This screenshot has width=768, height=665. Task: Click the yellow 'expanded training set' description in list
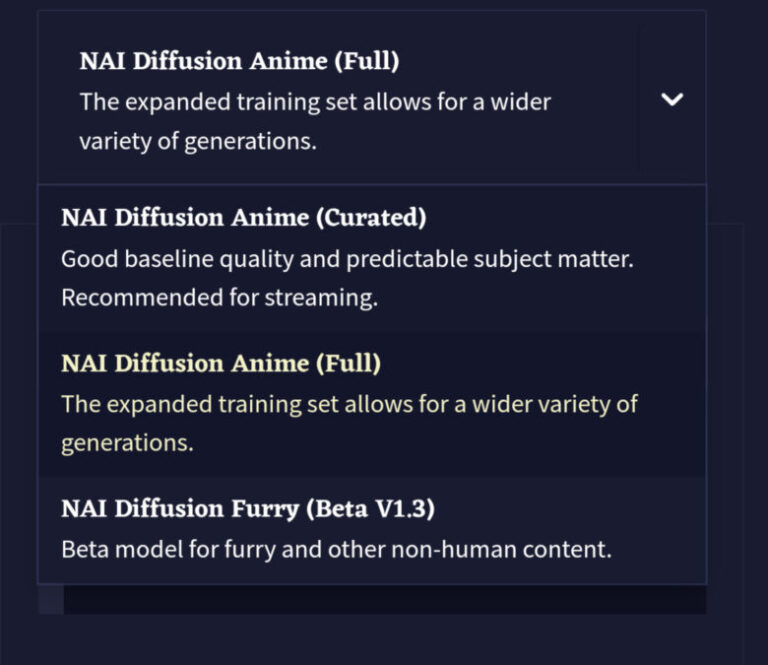click(x=349, y=404)
